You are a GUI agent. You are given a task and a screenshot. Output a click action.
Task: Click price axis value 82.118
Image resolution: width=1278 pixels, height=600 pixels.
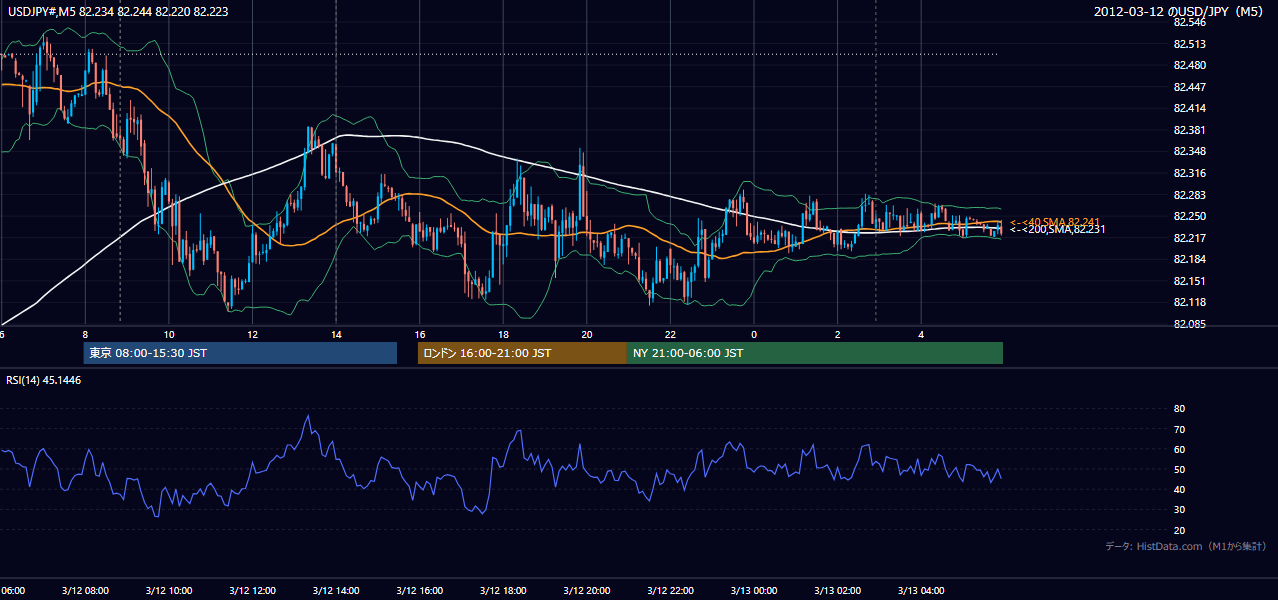tap(1189, 302)
